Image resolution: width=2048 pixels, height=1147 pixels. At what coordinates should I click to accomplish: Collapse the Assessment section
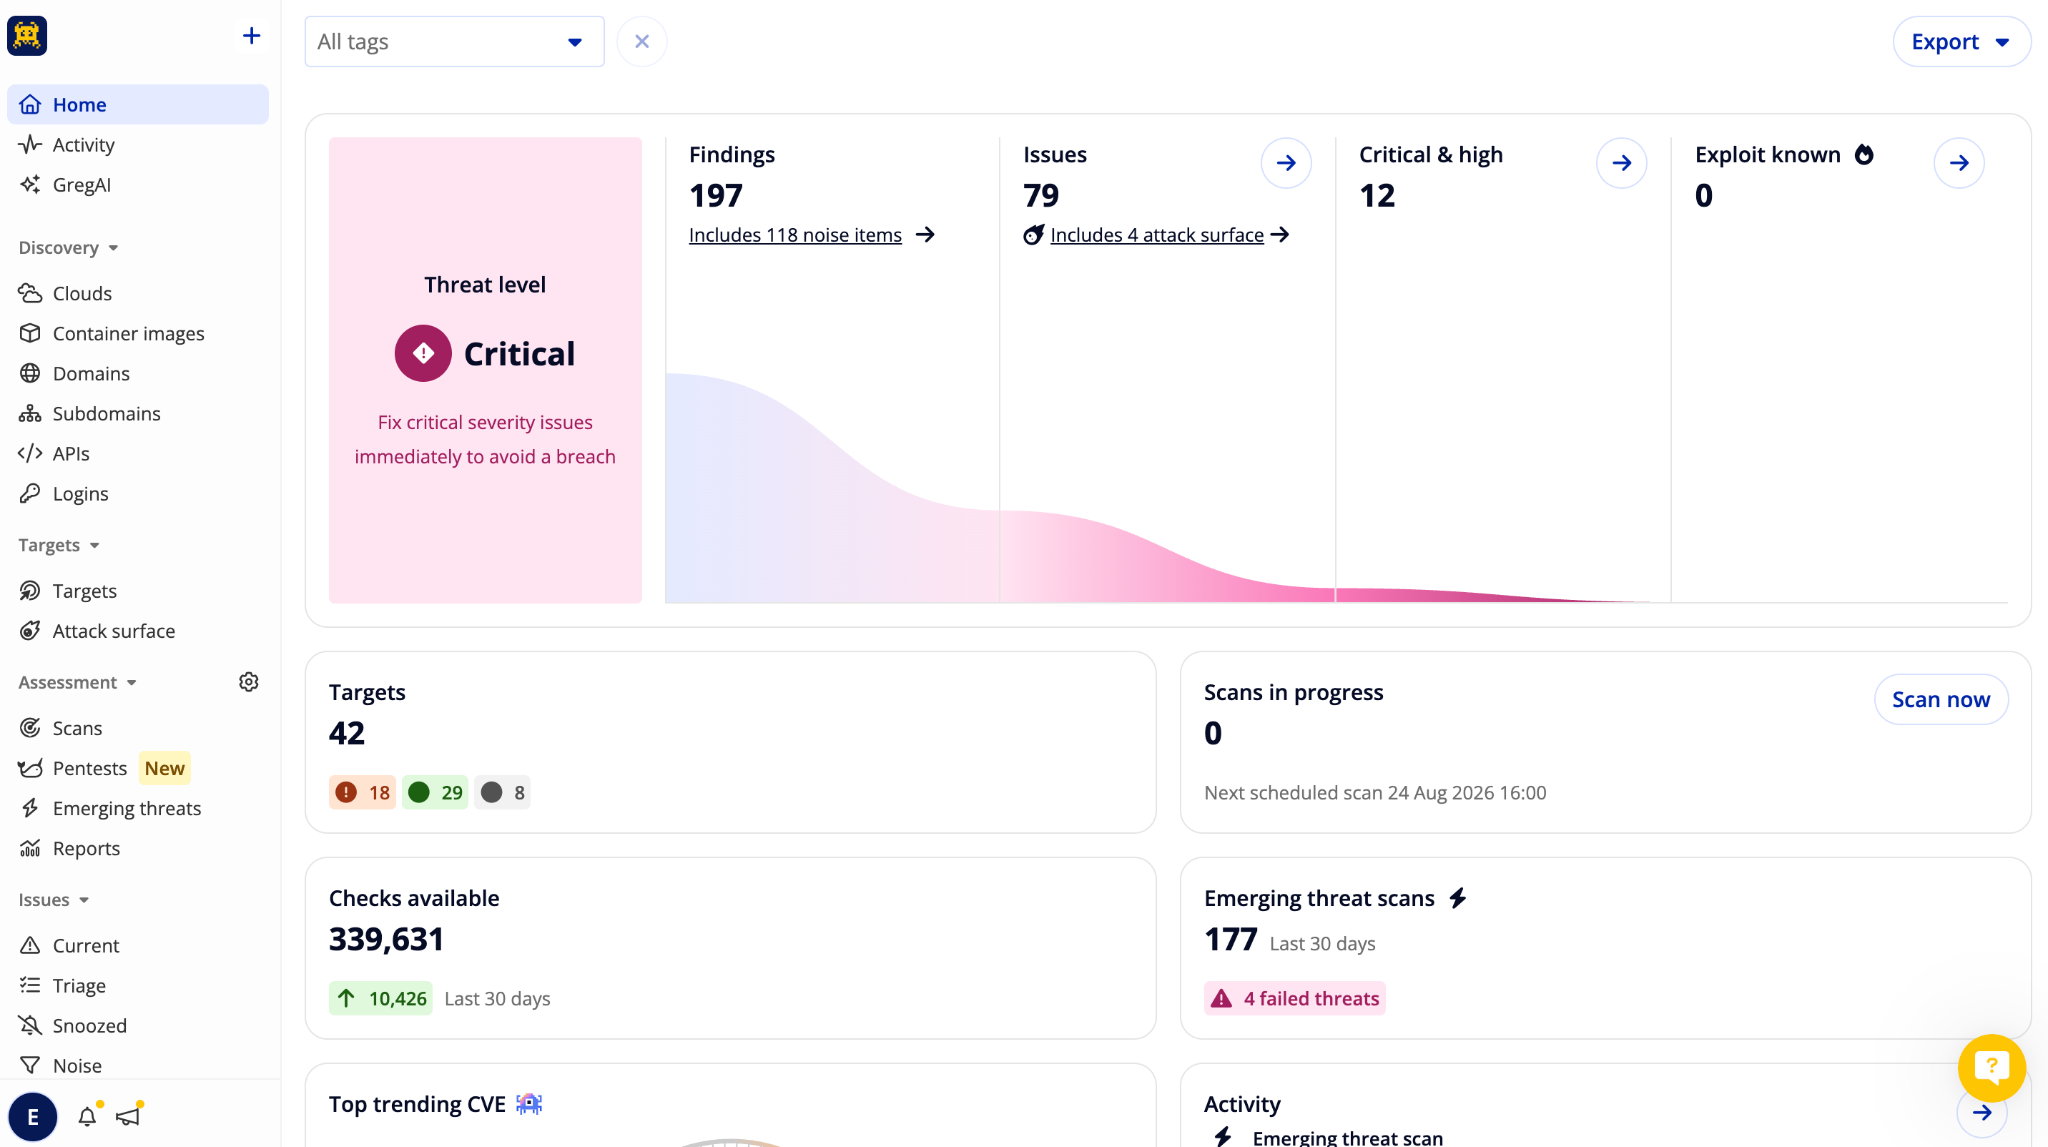coord(78,682)
